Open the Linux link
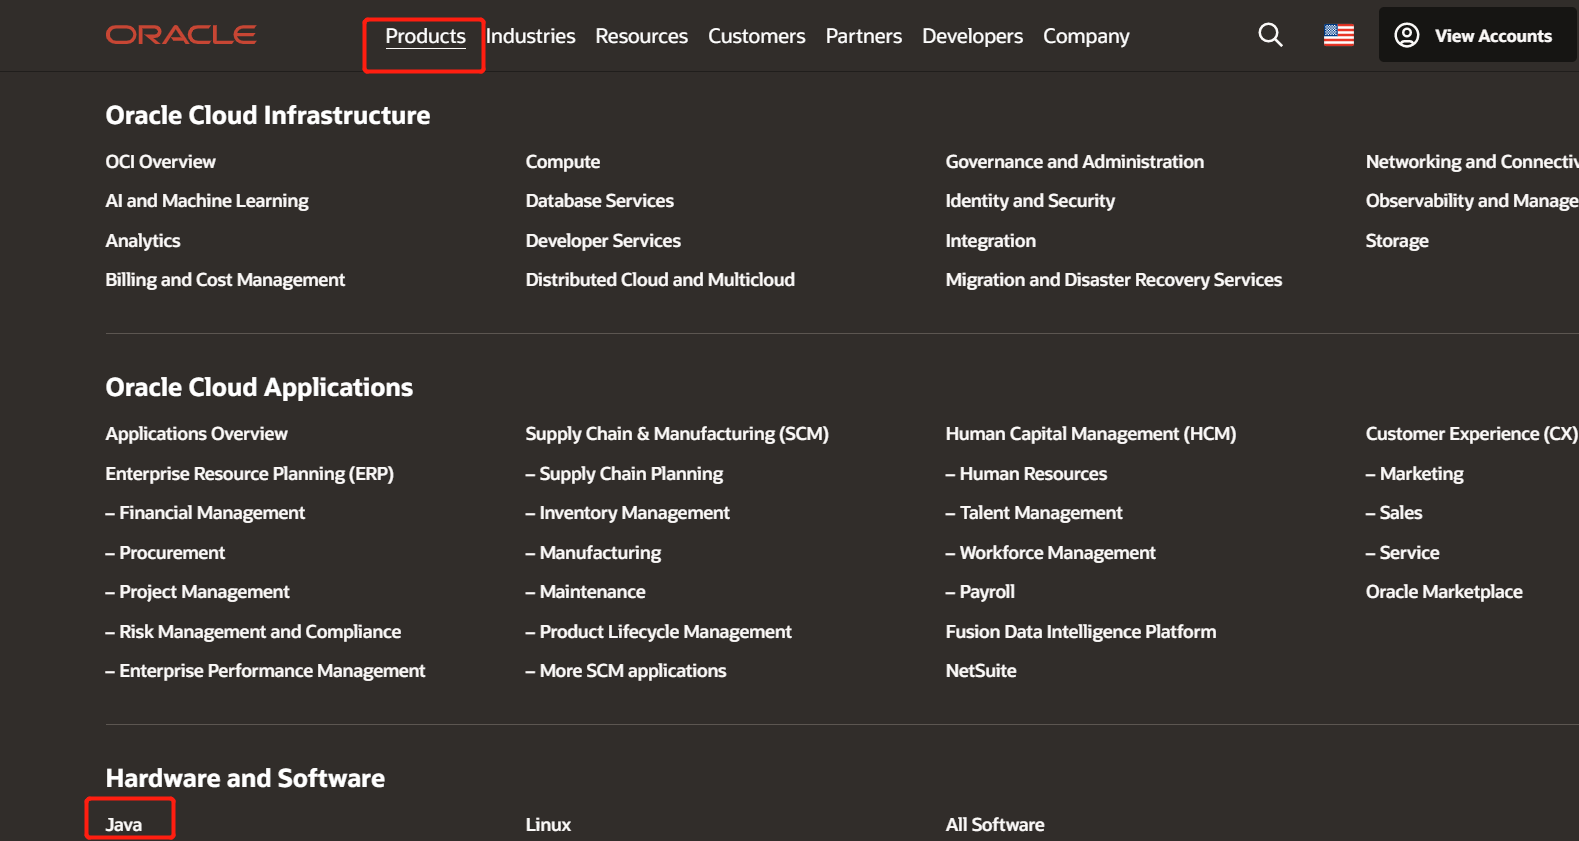 point(548,825)
